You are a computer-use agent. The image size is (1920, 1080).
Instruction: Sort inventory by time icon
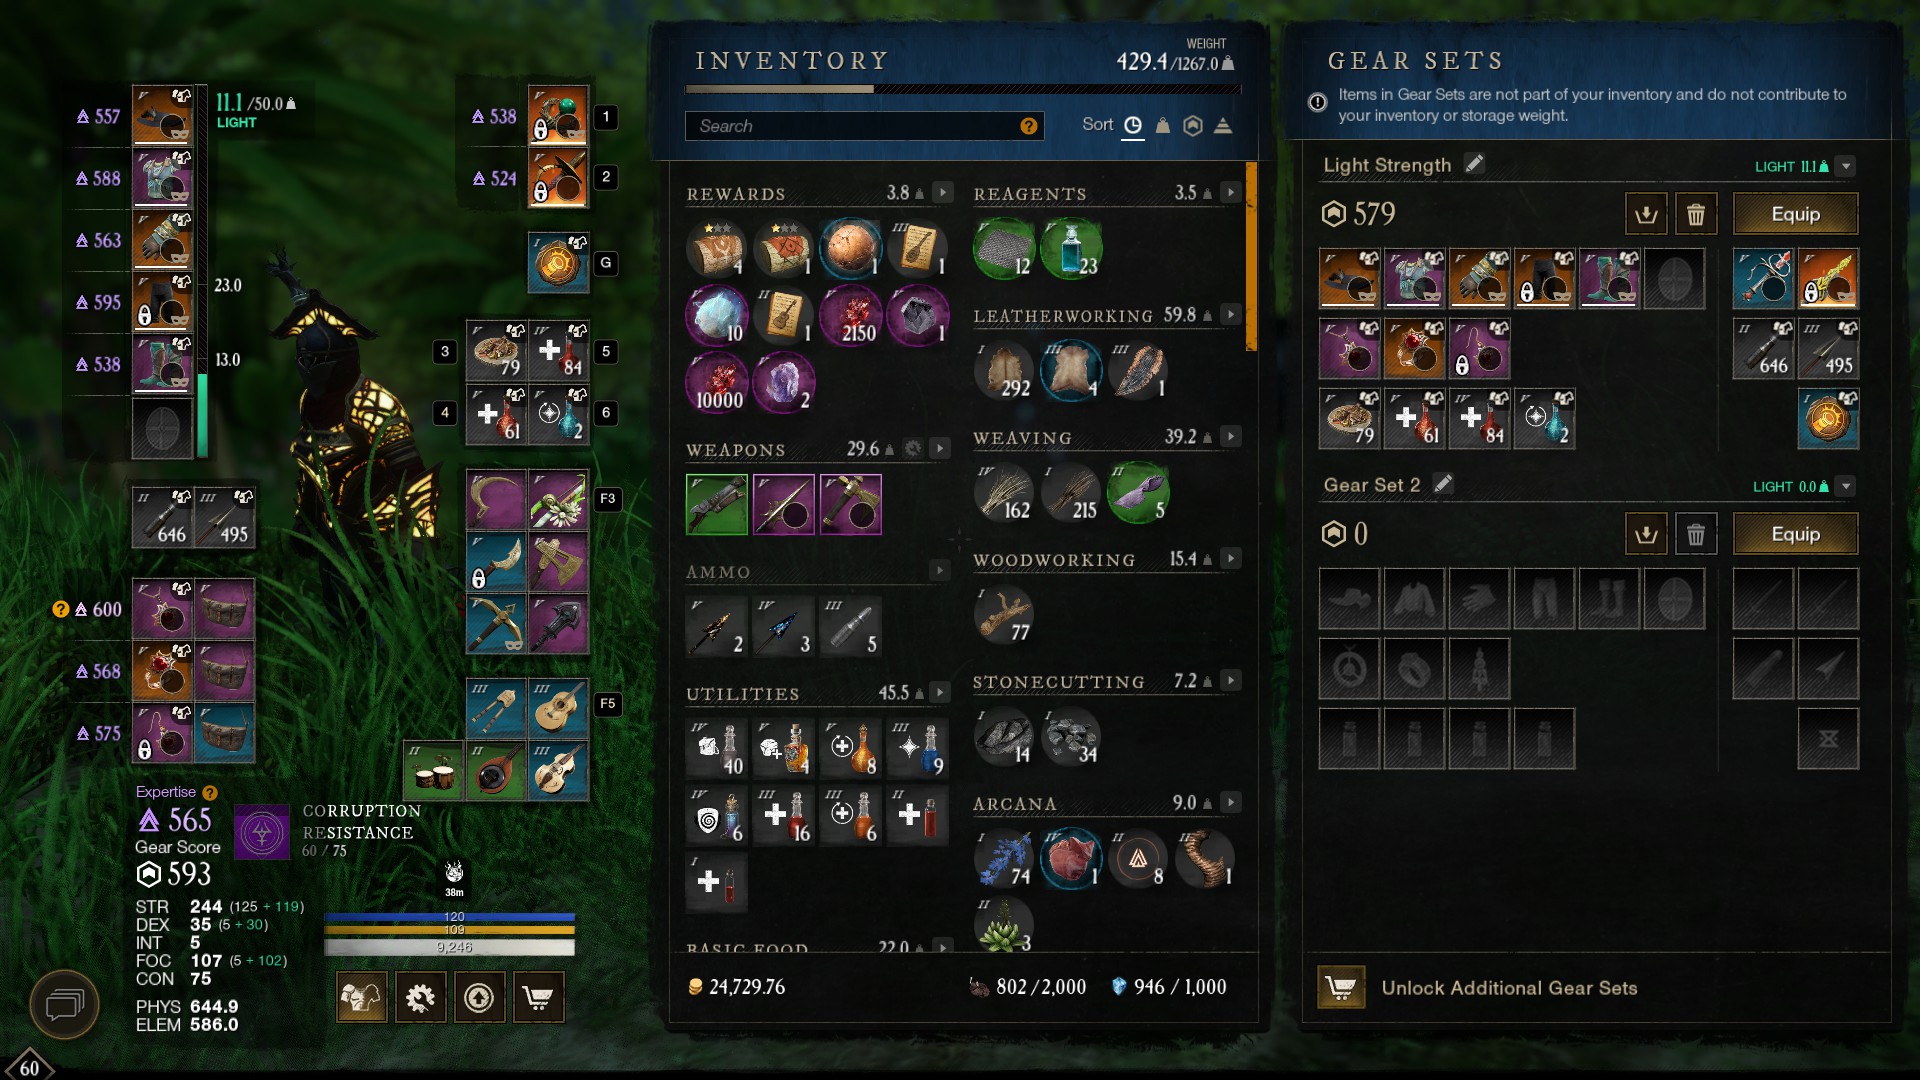(x=1132, y=126)
